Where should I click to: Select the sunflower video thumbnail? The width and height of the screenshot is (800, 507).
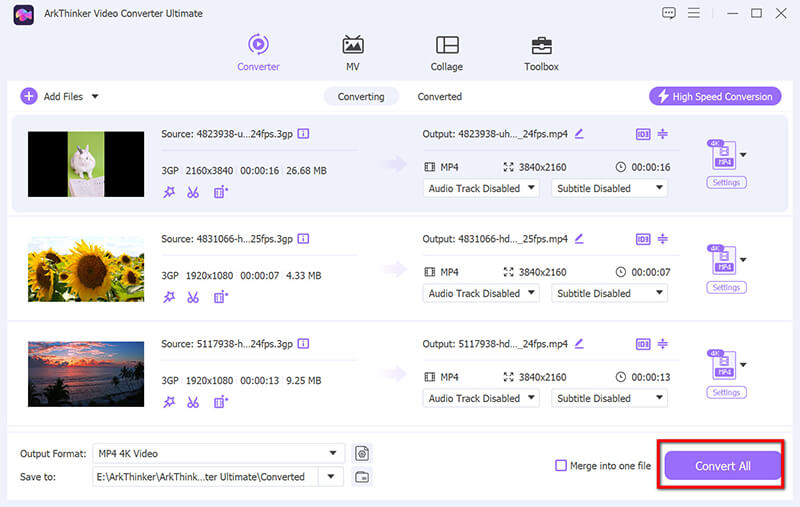pos(86,269)
